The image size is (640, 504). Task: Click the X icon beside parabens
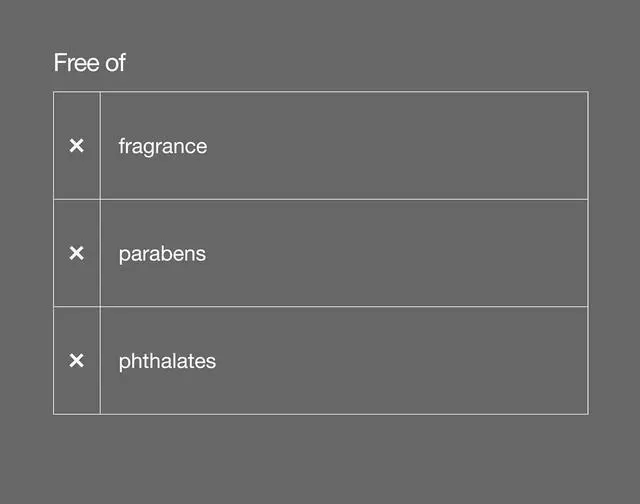[76, 253]
